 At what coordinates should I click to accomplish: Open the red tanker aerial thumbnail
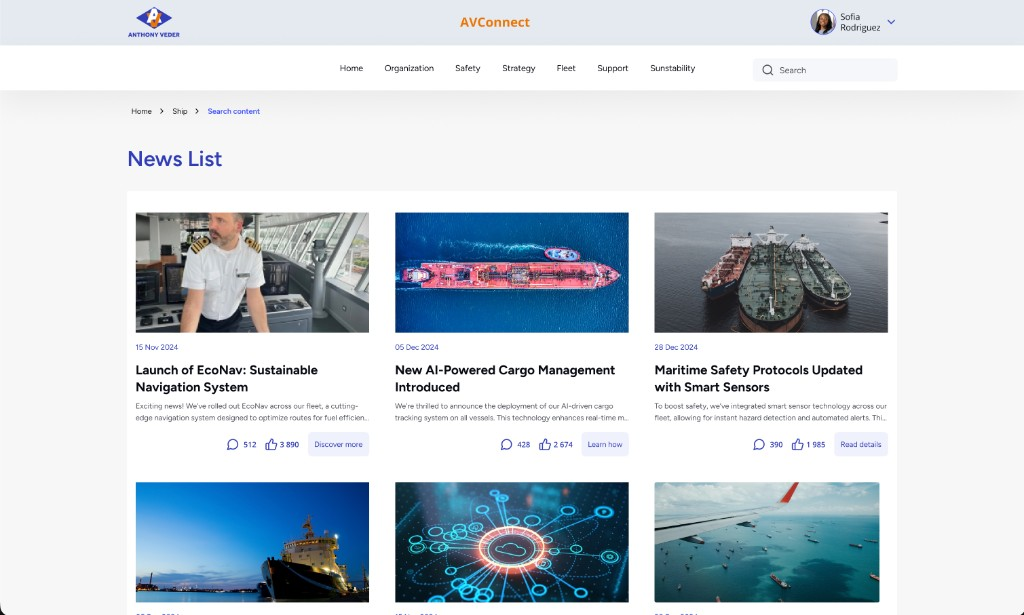tap(512, 272)
